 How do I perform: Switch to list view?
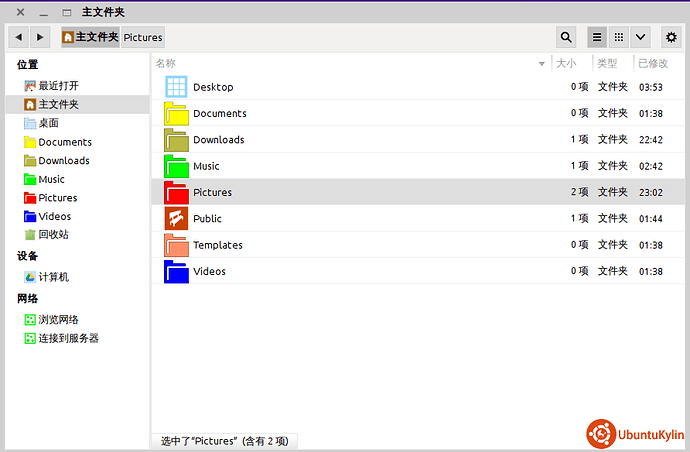pyautogui.click(x=597, y=37)
